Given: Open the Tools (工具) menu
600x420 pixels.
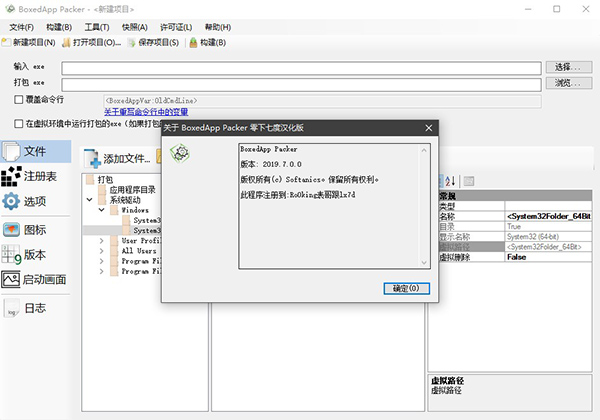Looking at the screenshot, I should coord(97,27).
